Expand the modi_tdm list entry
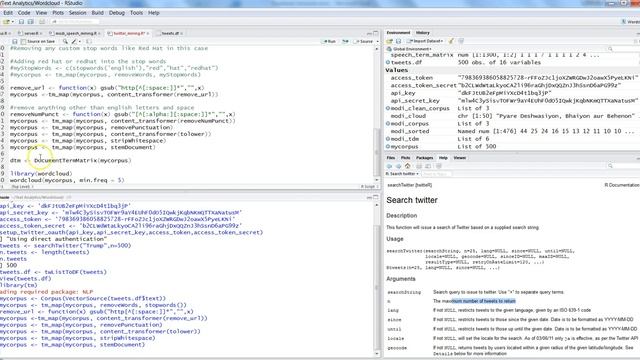 point(388,139)
